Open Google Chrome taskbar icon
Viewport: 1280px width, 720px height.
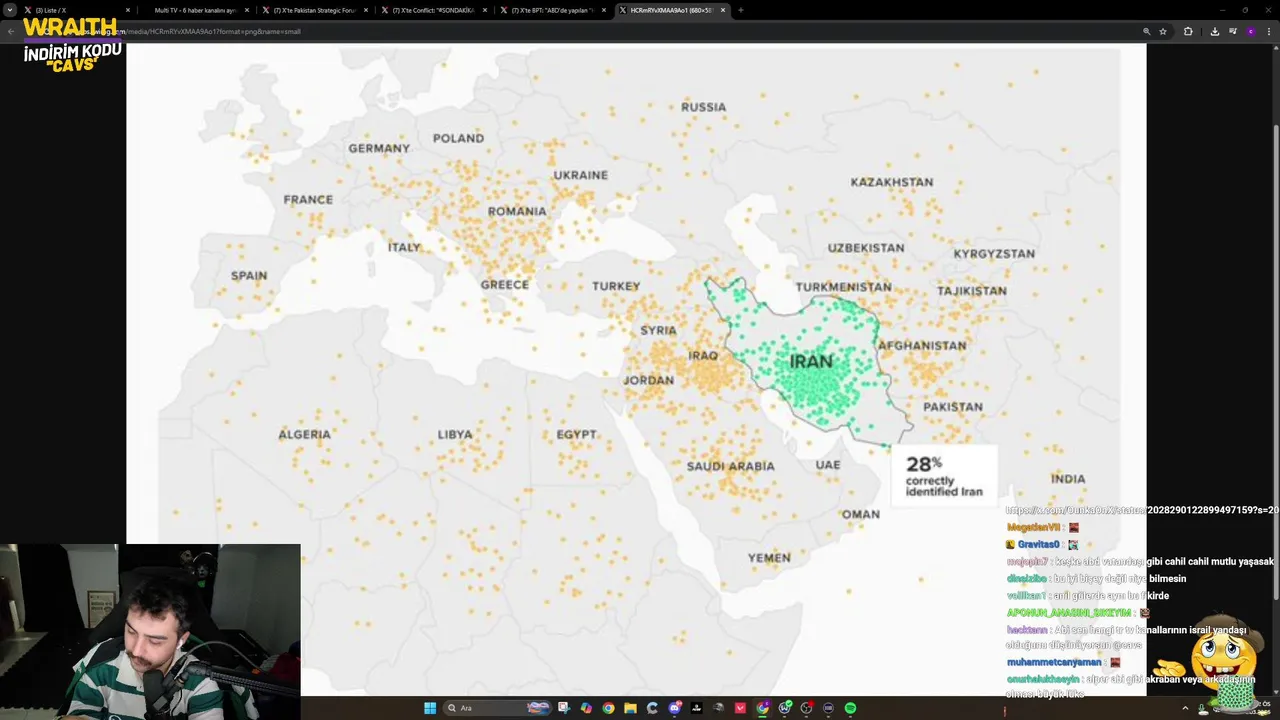608,708
